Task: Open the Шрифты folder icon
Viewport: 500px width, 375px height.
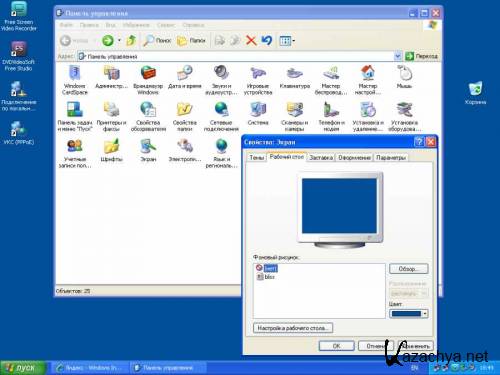Action: [x=111, y=150]
